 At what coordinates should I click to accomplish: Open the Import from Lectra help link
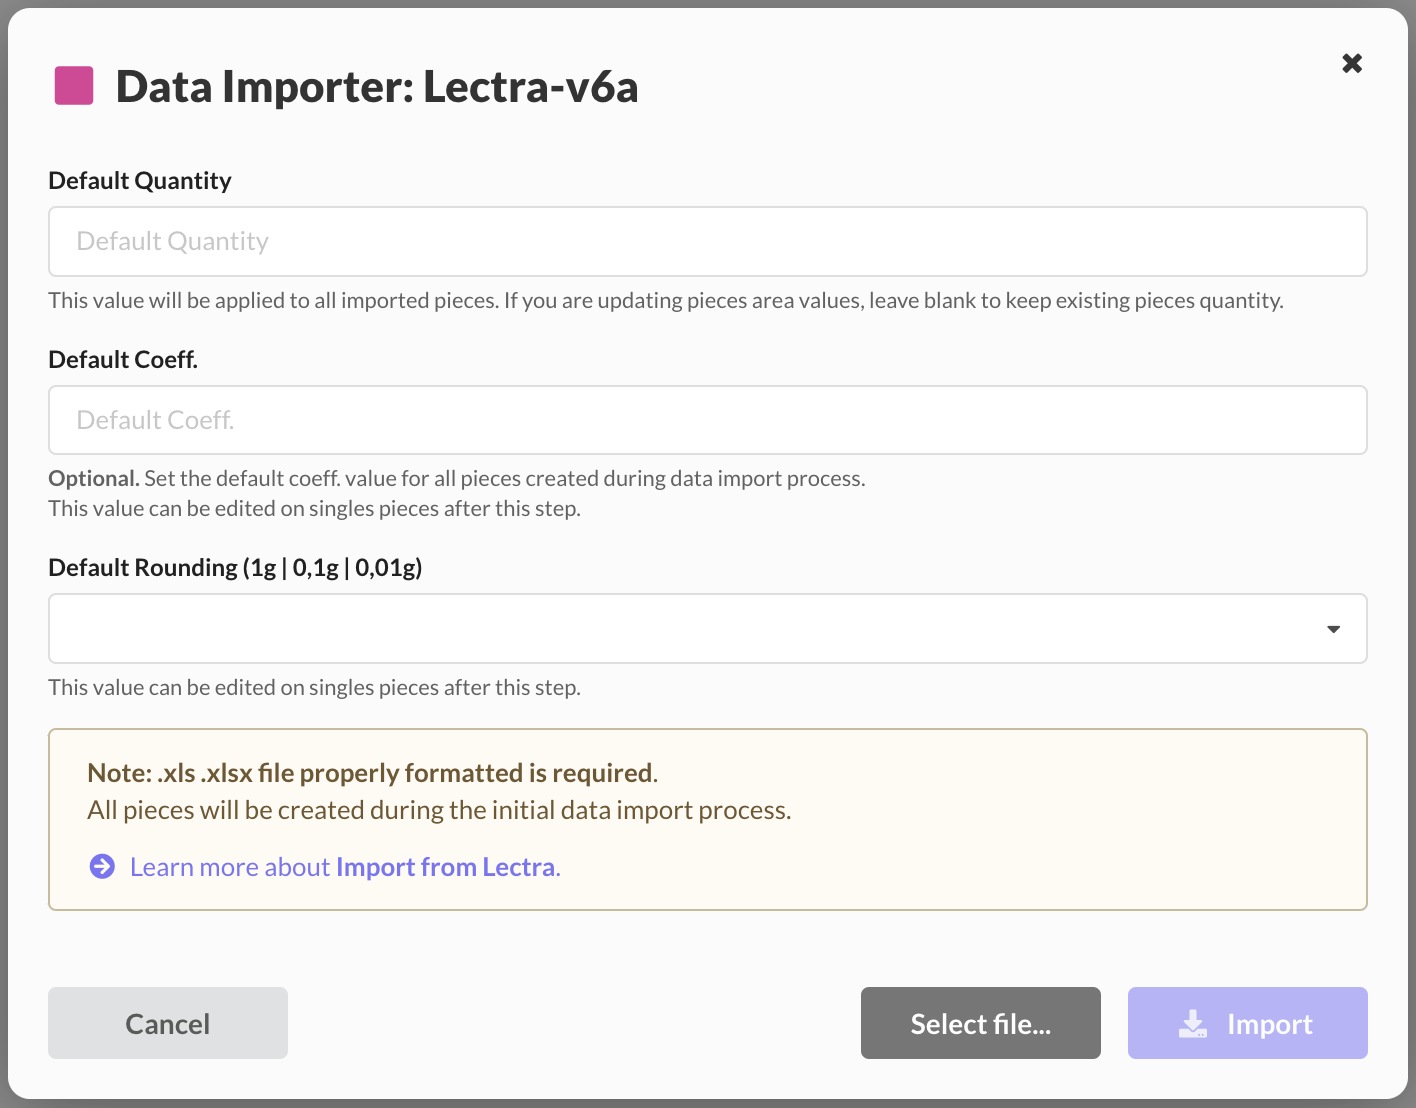[445, 867]
